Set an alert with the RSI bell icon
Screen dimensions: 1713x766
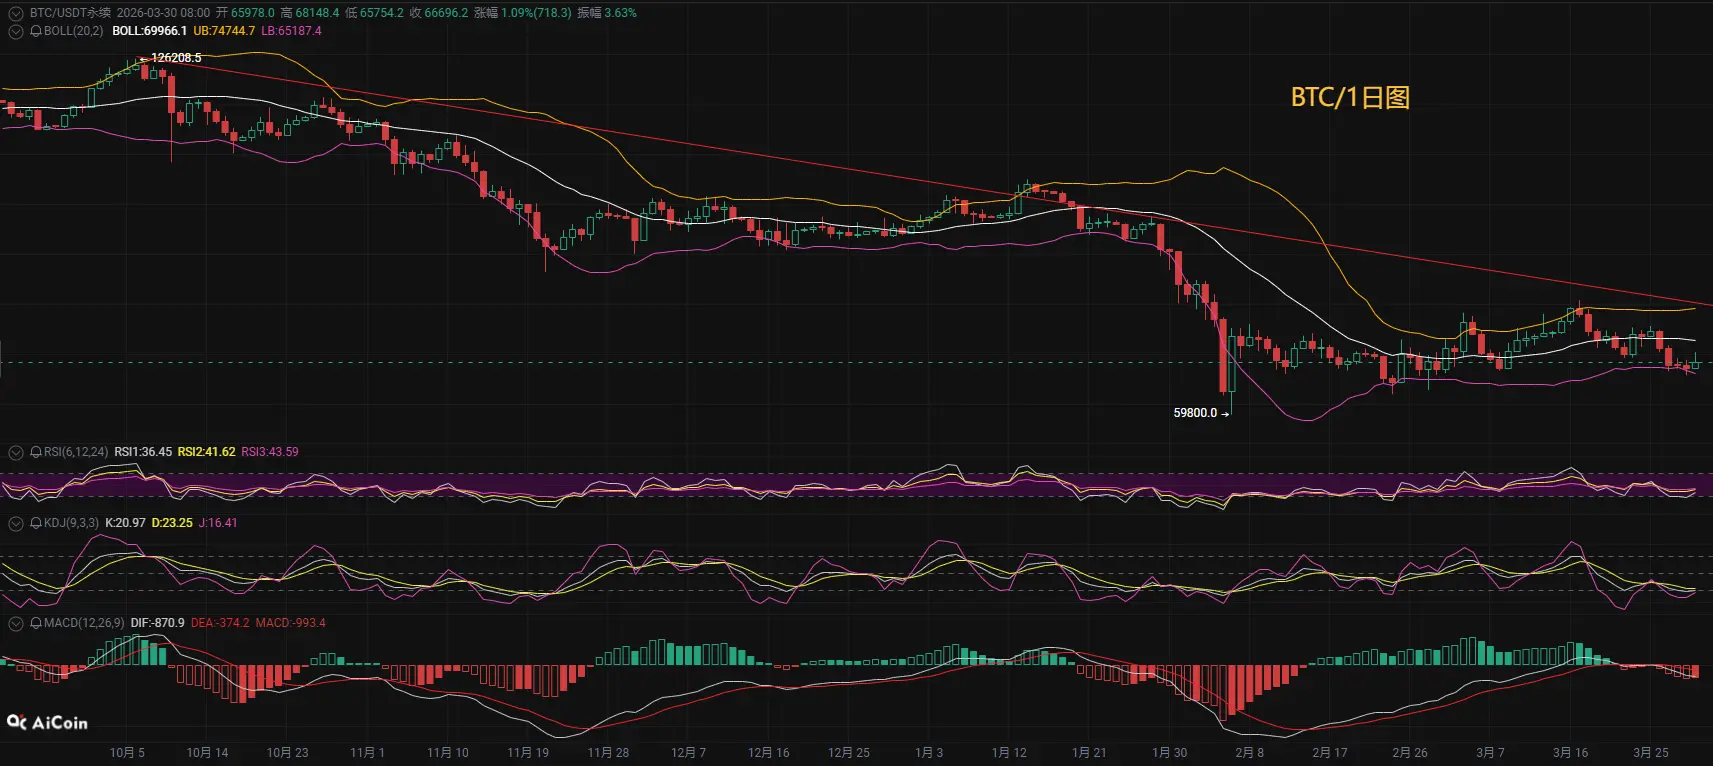pyautogui.click(x=36, y=452)
